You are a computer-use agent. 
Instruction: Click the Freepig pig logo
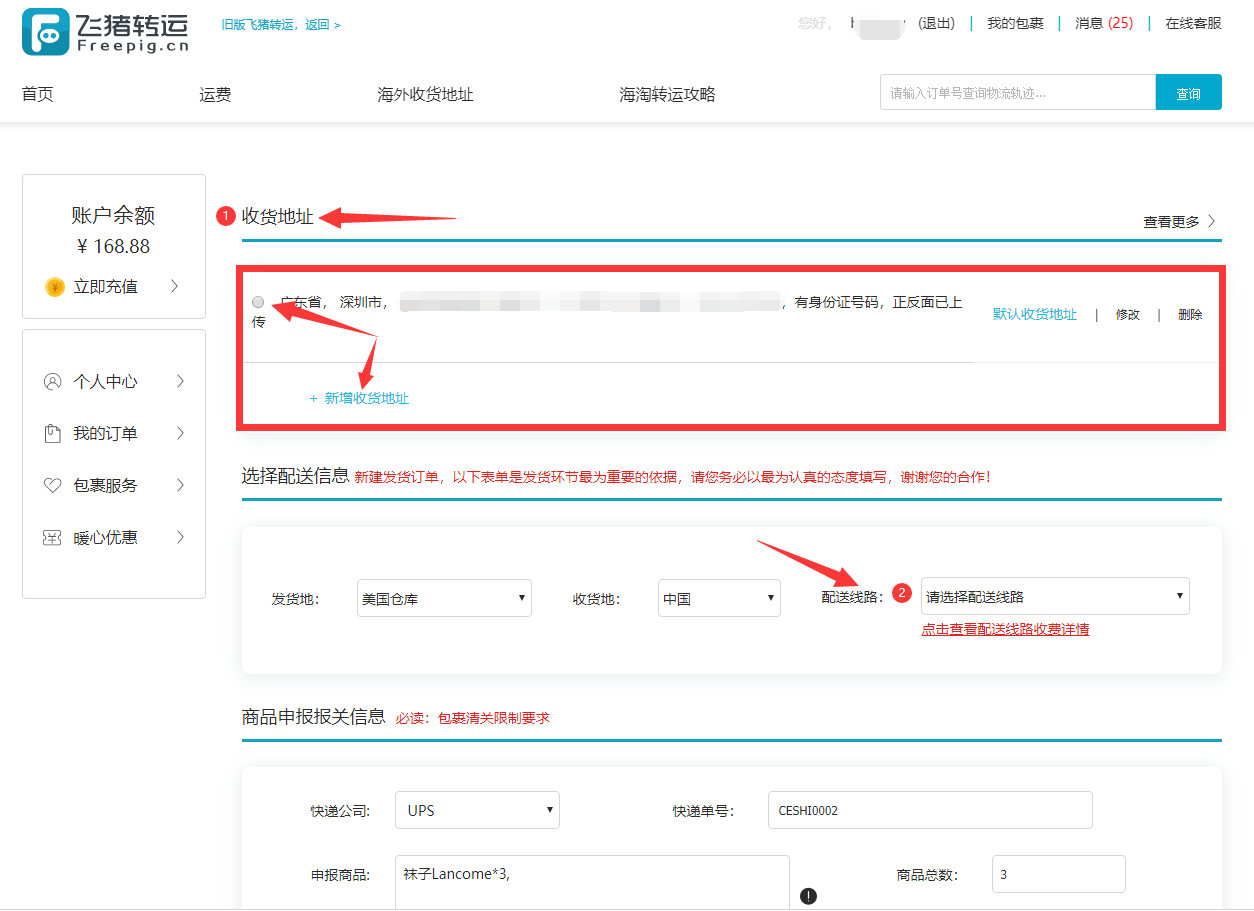(x=45, y=32)
